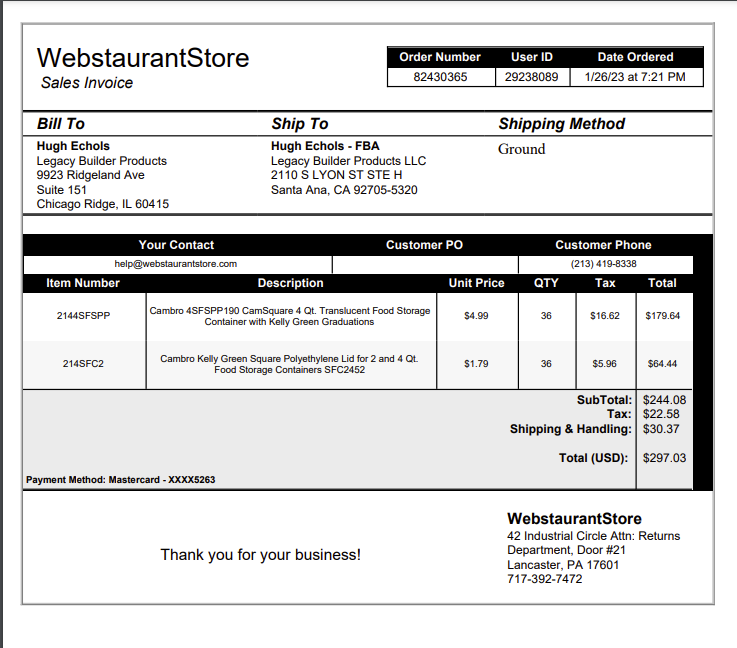737x648 pixels.
Task: Click Legacy Builder Products LLC
Action: (348, 161)
